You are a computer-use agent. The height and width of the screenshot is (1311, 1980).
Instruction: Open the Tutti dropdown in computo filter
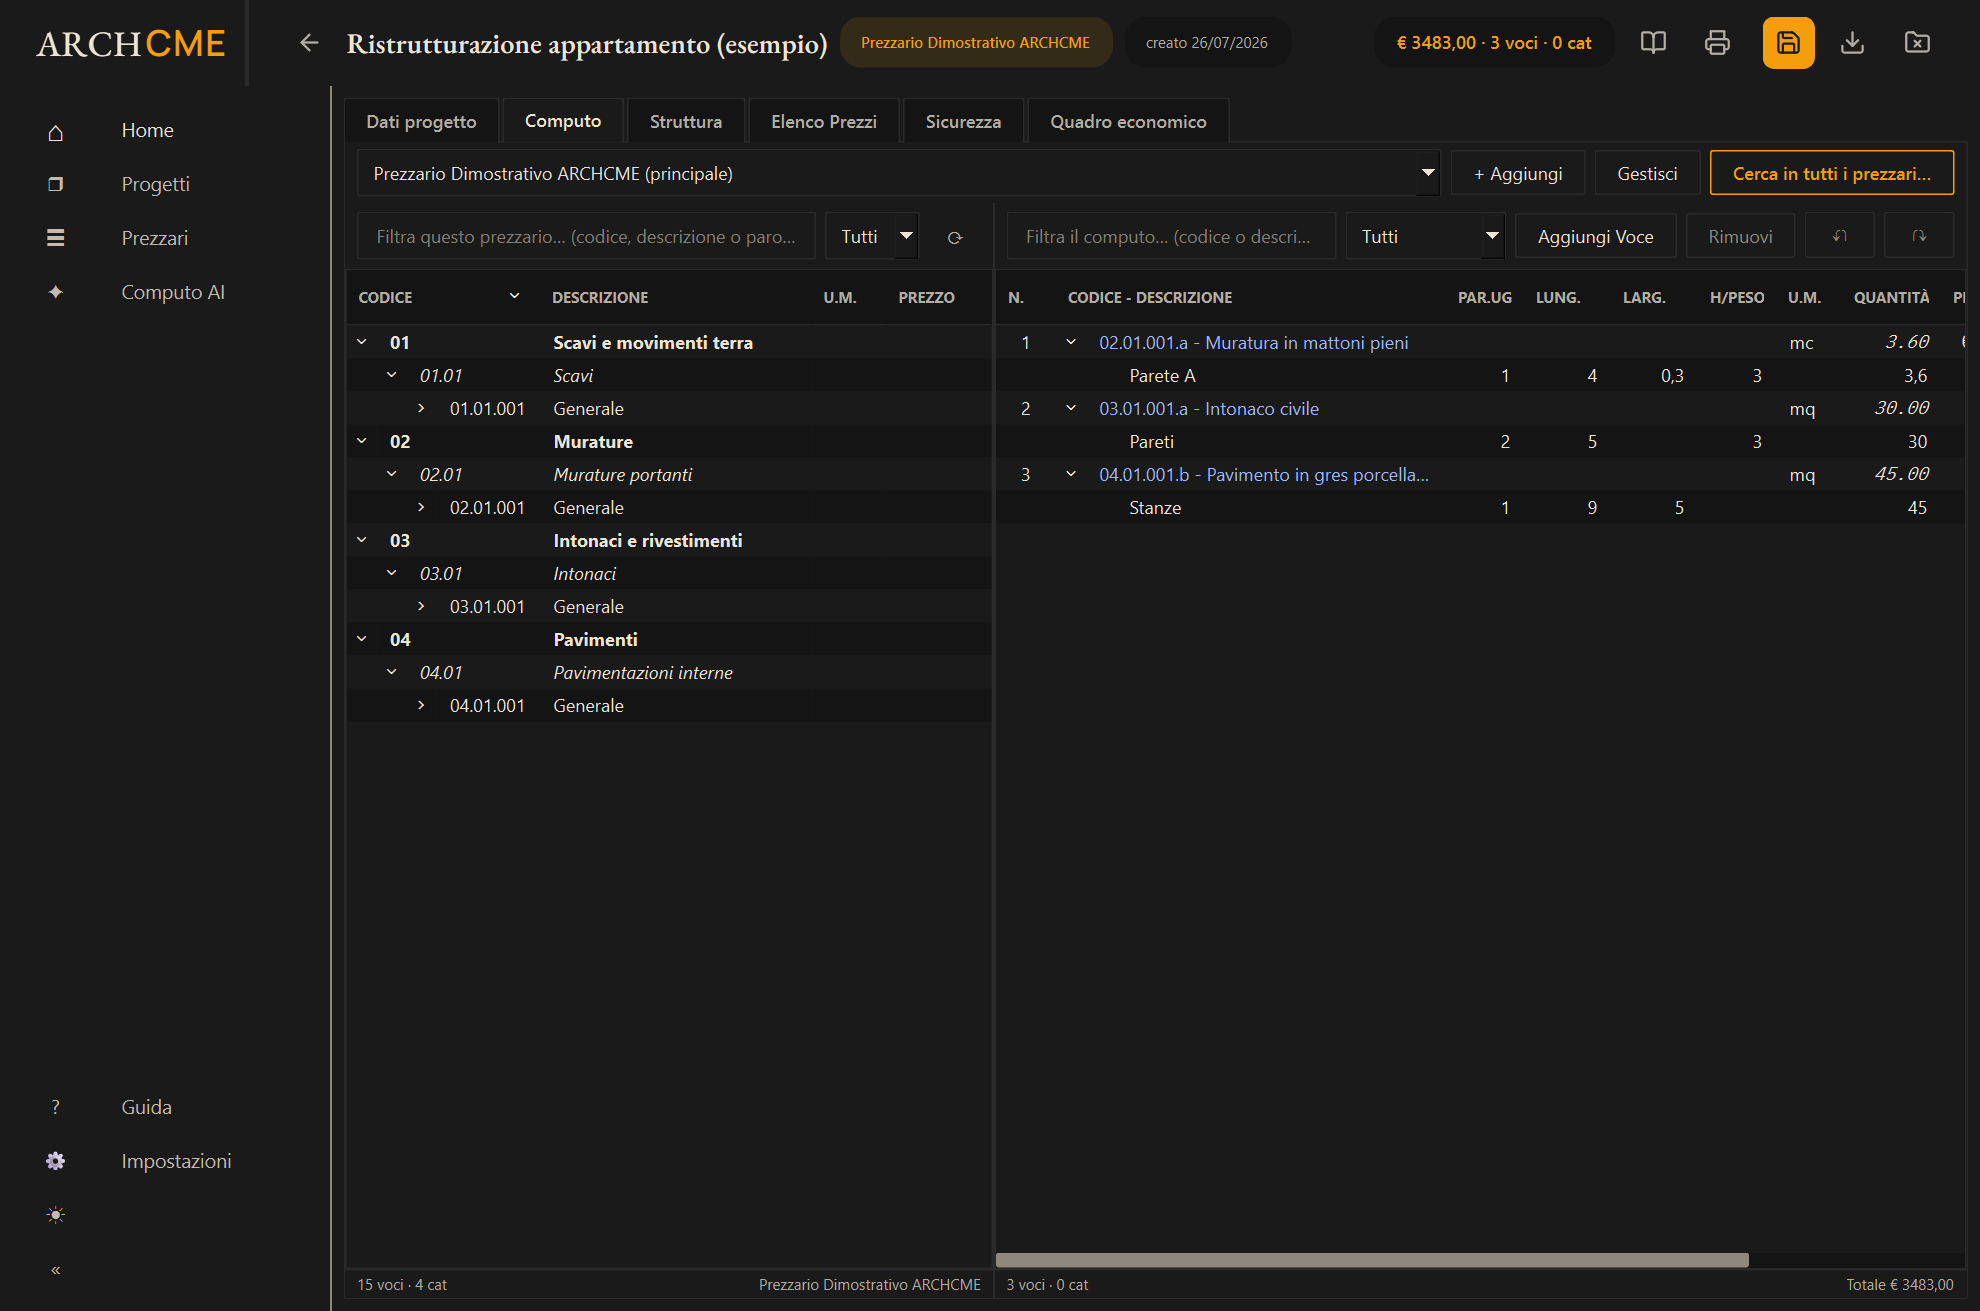pyautogui.click(x=1425, y=237)
